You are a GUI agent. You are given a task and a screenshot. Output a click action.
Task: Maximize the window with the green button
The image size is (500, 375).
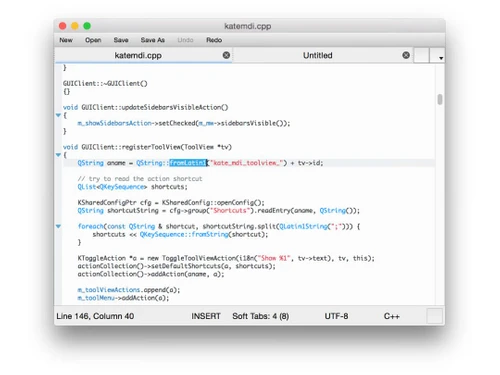pyautogui.click(x=87, y=26)
